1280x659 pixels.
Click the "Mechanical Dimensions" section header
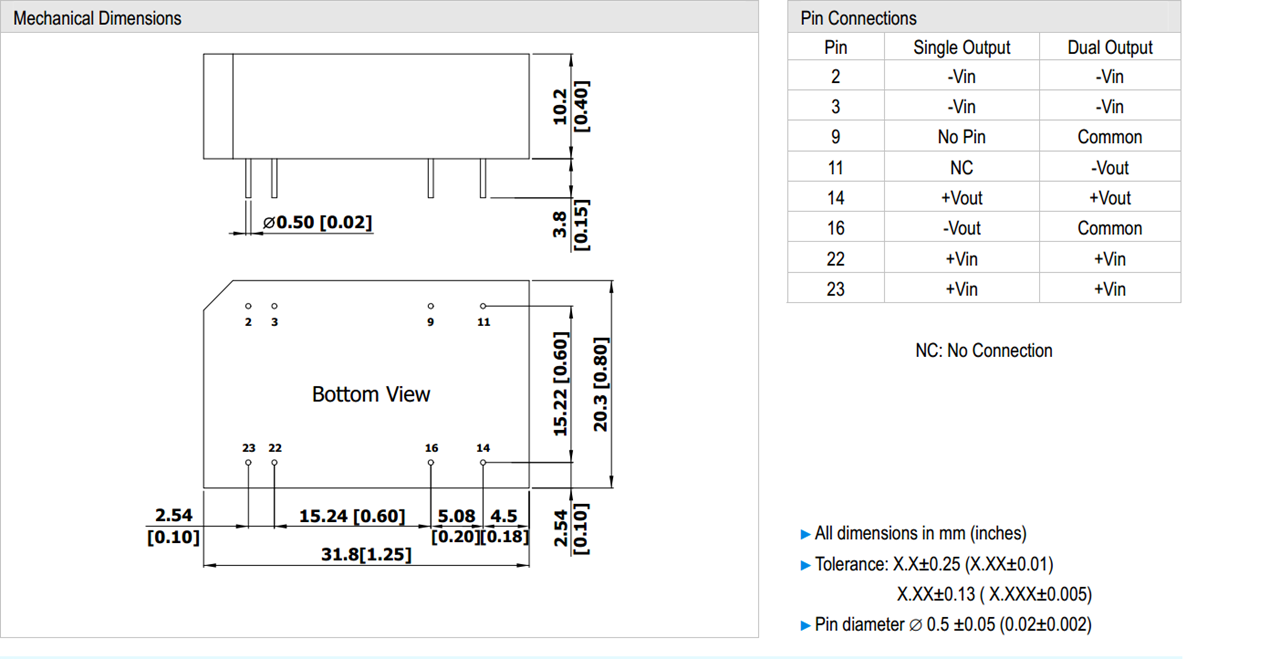tap(98, 18)
